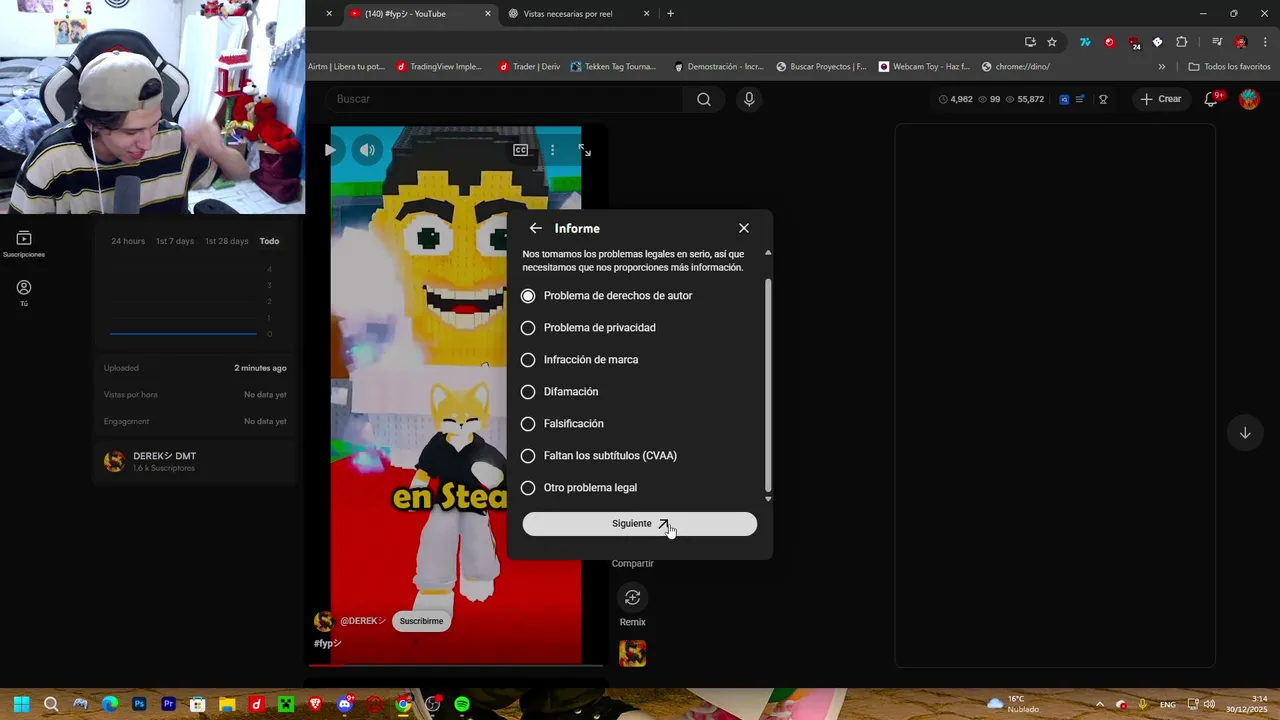The height and width of the screenshot is (720, 1280).
Task: Click the YouTube search field
Action: [x=505, y=99]
